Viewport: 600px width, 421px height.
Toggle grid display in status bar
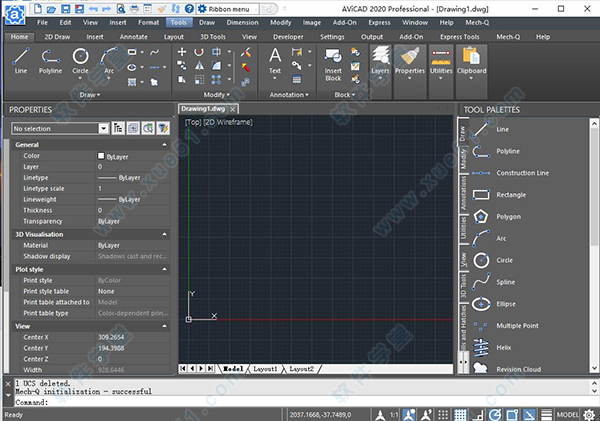460,414
